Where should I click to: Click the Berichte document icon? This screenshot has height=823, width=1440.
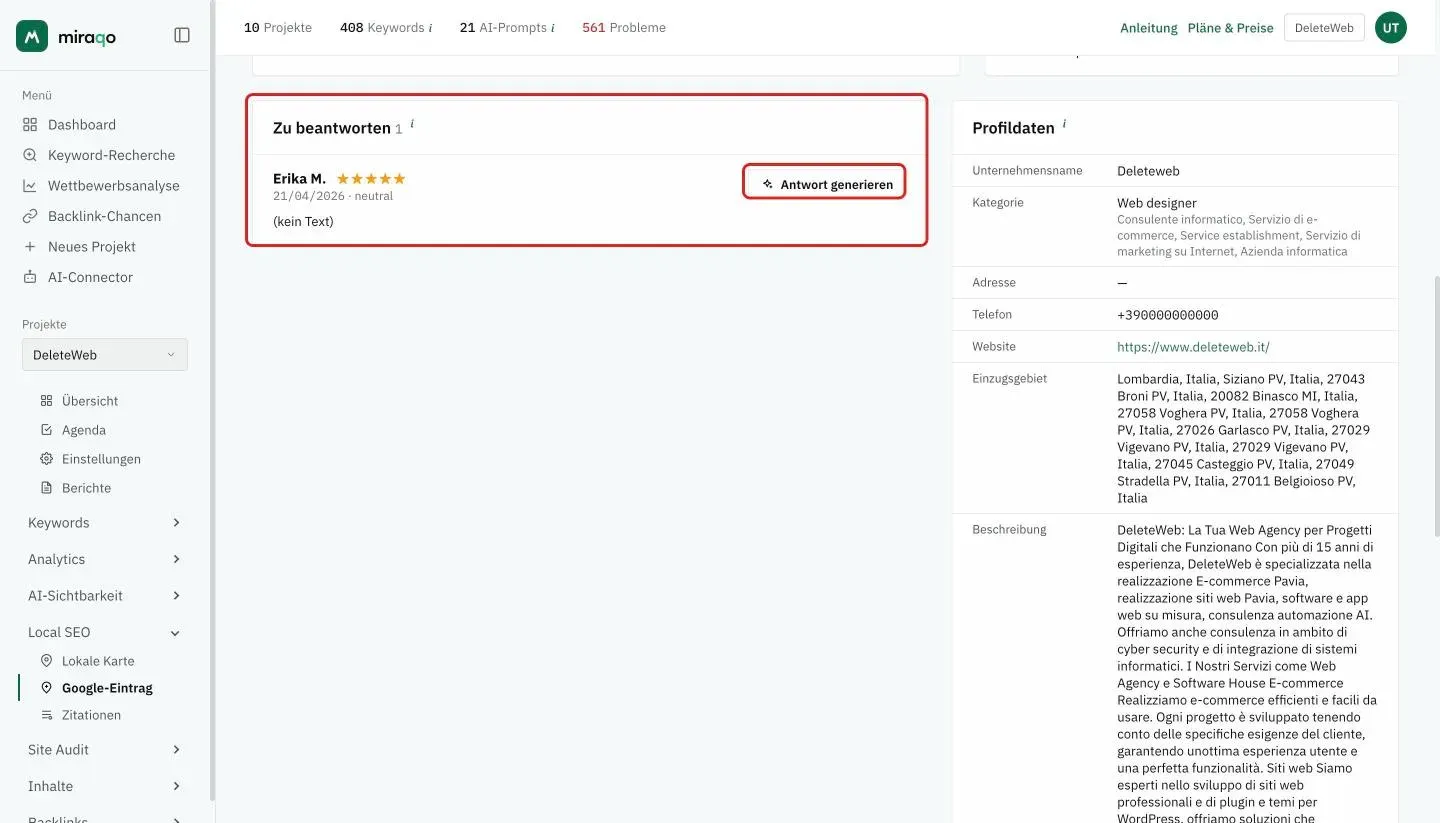click(46, 488)
